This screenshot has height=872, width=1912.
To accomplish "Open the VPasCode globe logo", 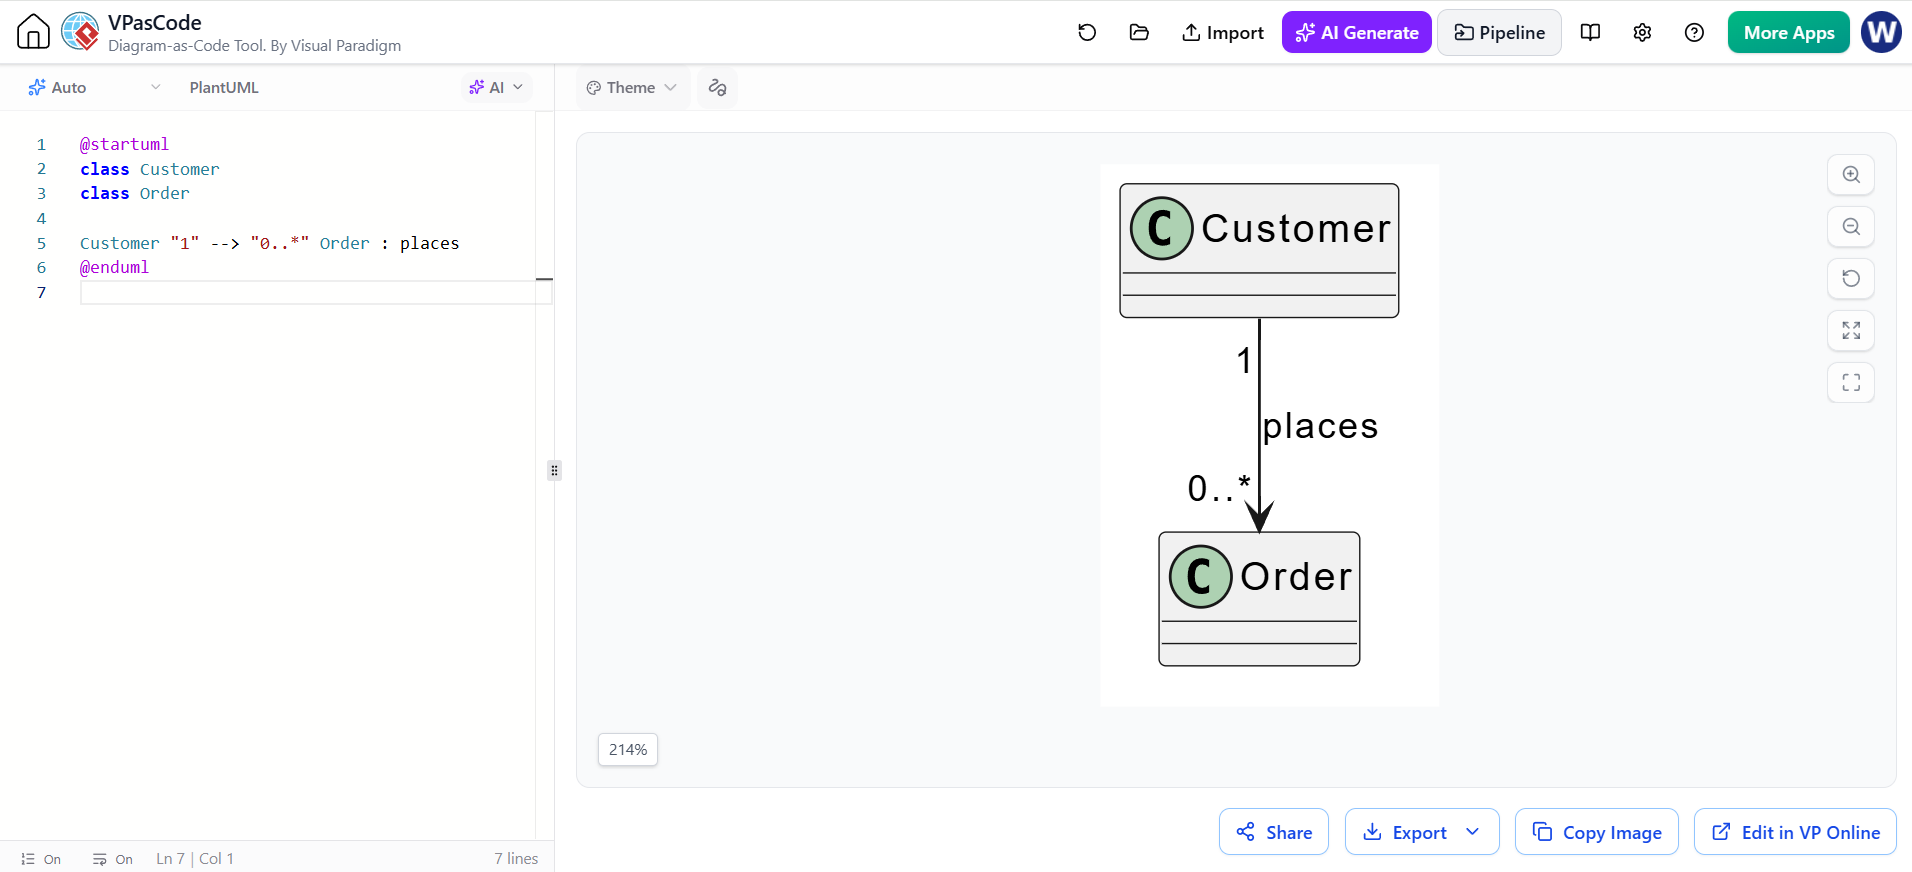I will click(80, 32).
